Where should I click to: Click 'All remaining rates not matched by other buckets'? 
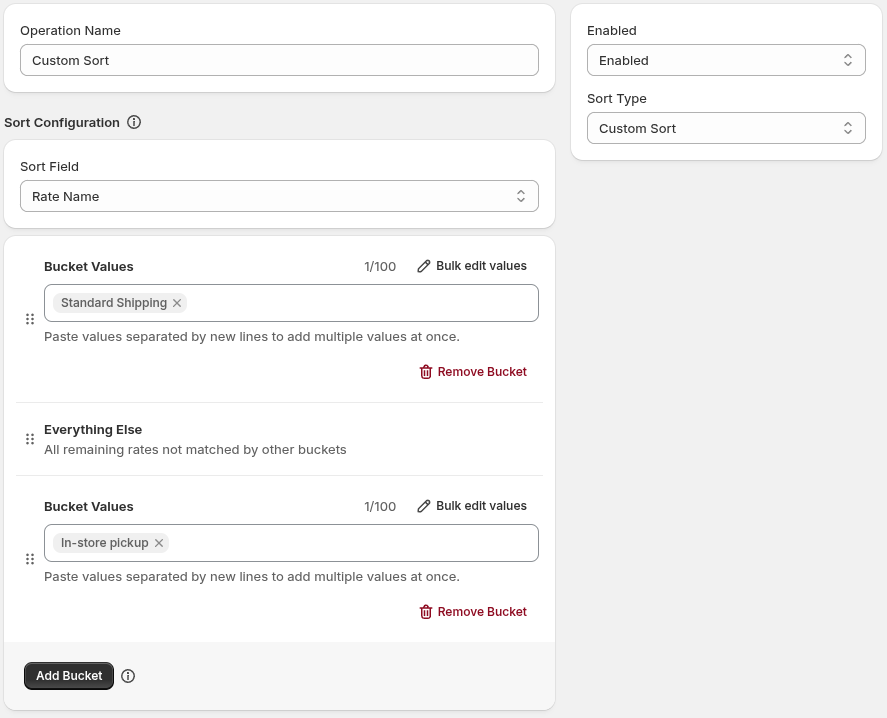tap(195, 449)
